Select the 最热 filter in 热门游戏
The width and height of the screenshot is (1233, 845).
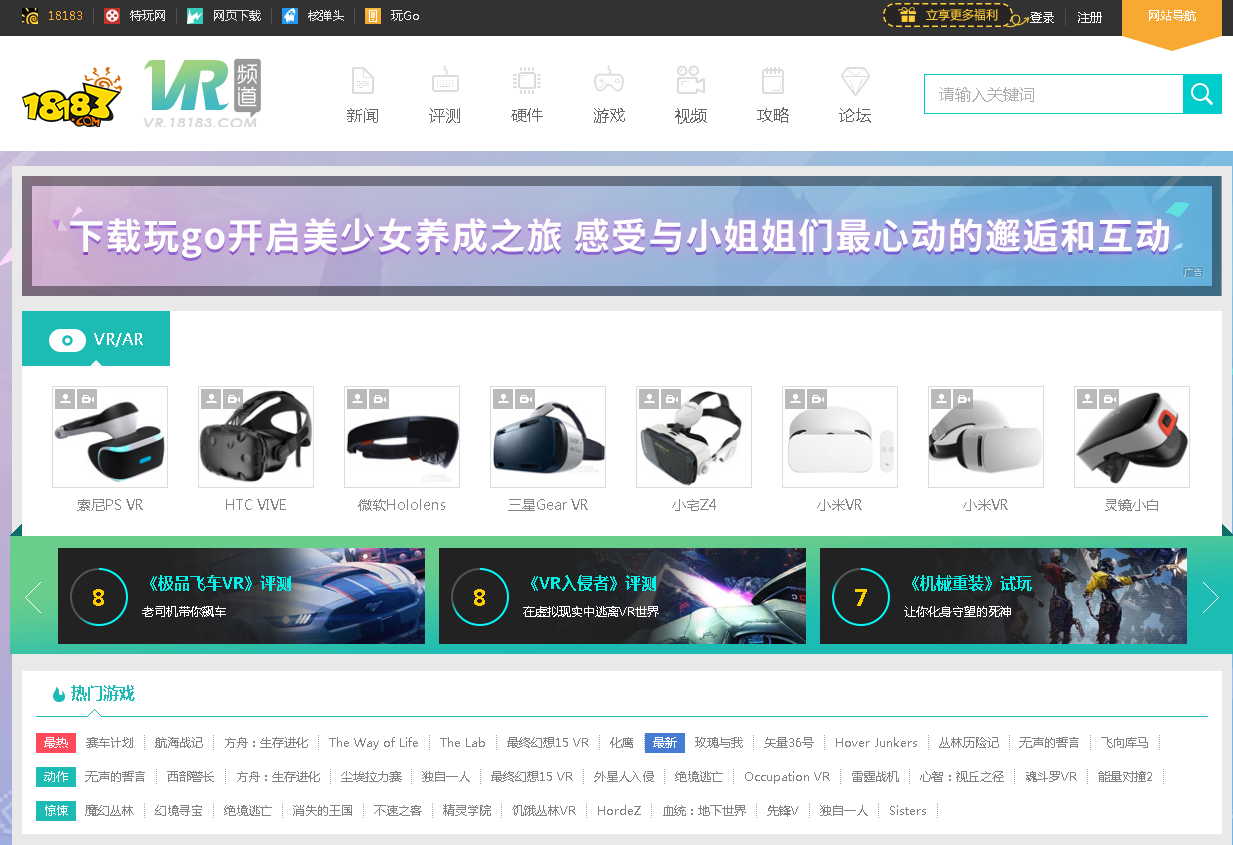(x=55, y=743)
